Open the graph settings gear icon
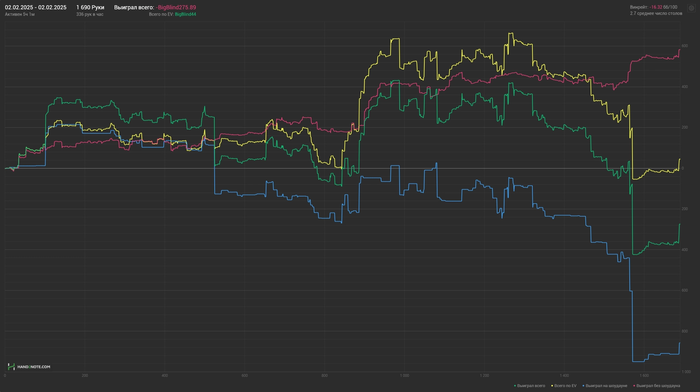The height and width of the screenshot is (392, 700). tap(692, 8)
